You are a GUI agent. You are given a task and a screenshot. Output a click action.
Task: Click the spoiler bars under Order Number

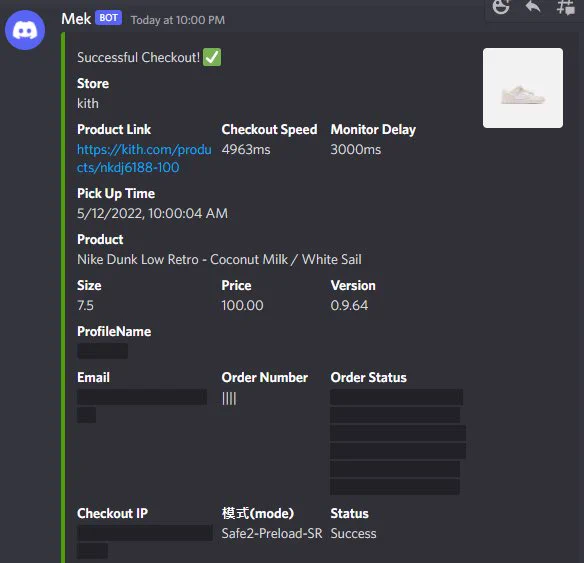click(x=229, y=398)
